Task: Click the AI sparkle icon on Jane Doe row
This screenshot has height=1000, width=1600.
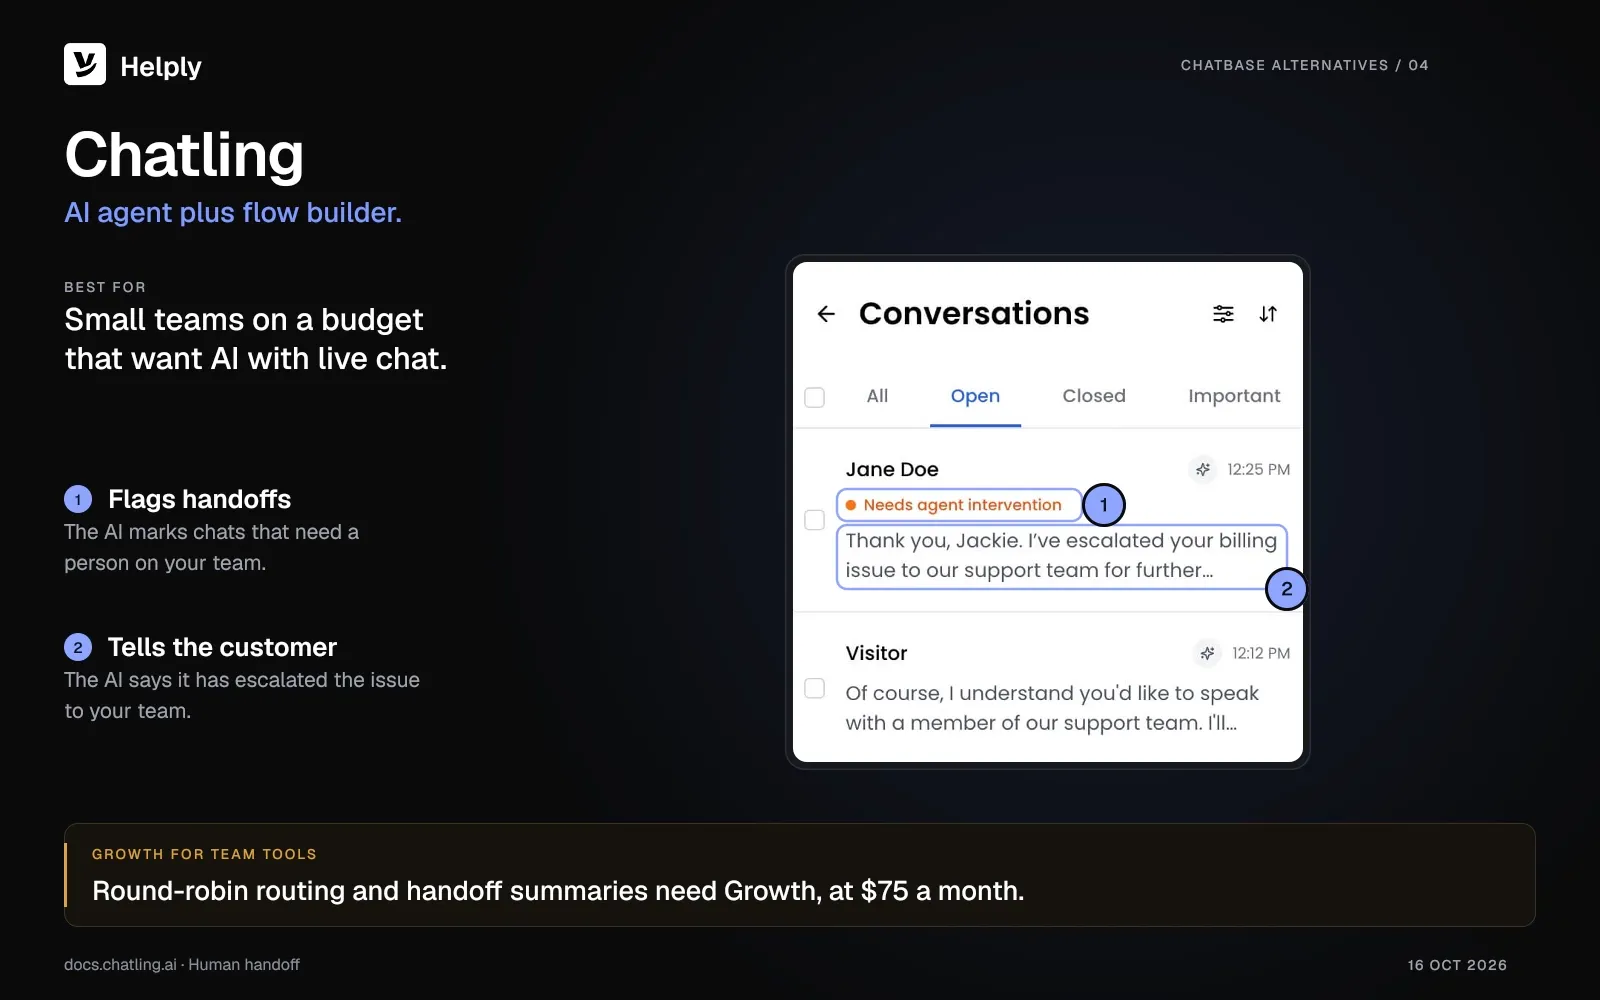Action: 1203,469
